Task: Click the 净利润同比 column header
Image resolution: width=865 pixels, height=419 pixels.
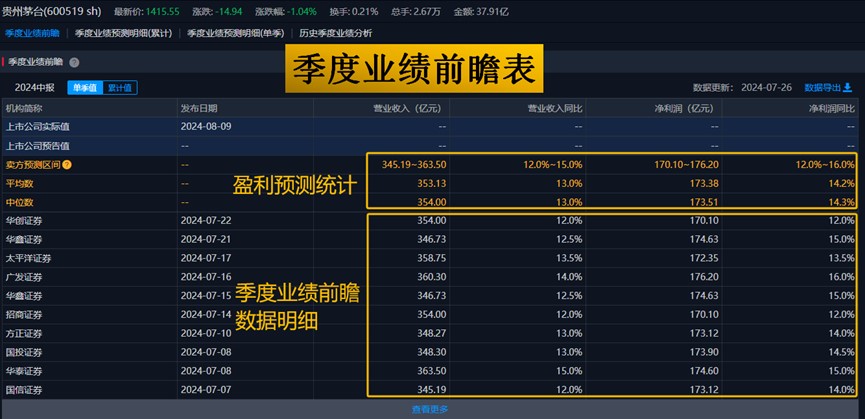Action: tap(832, 109)
